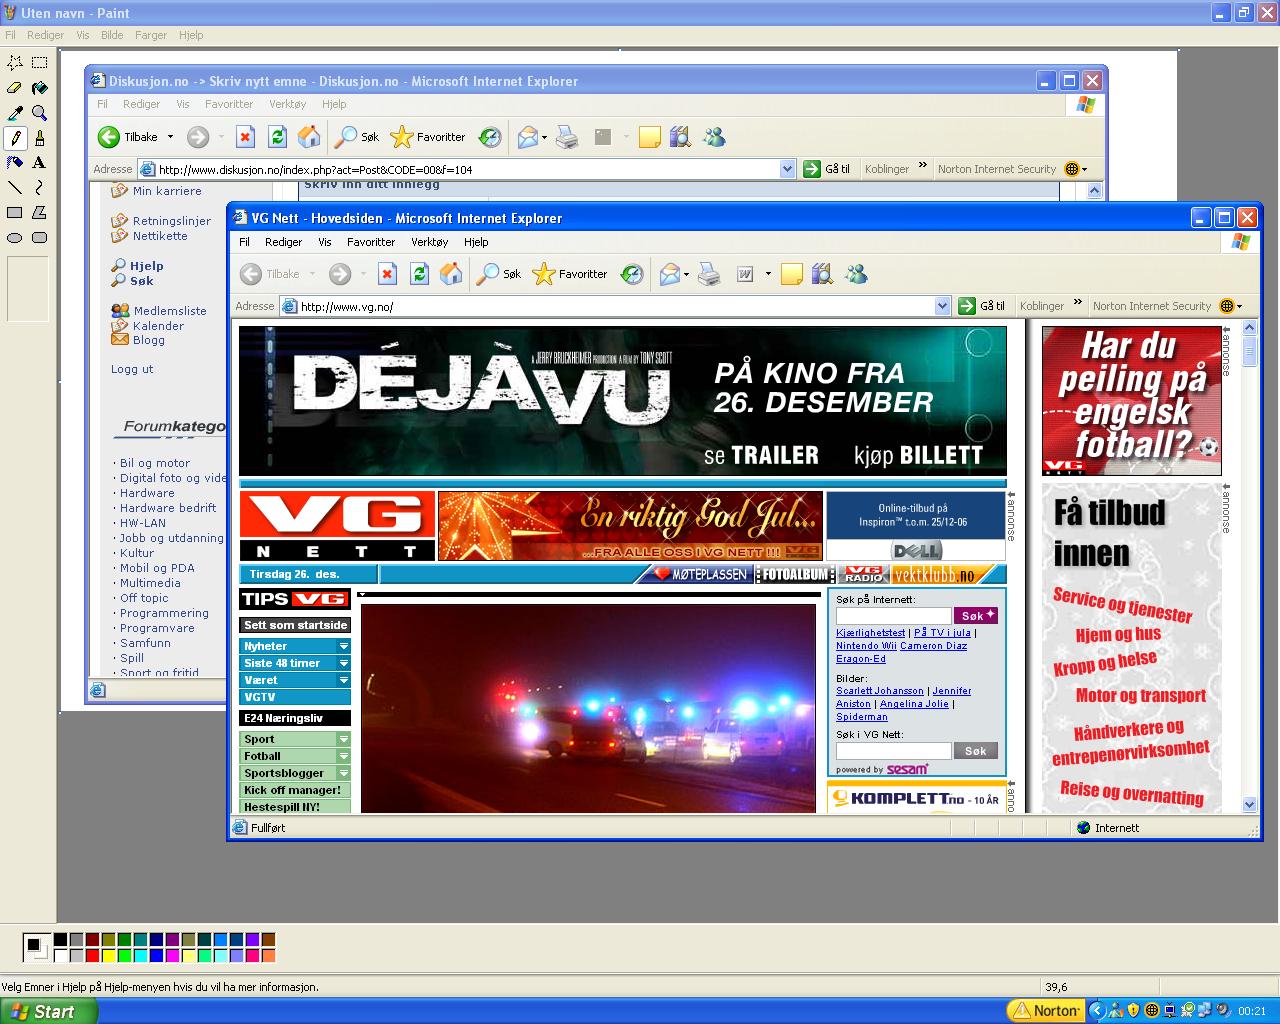Open Norton Internet Security dropdown in VG Nett window
Viewport: 1280px width, 1024px height.
click(x=1239, y=306)
